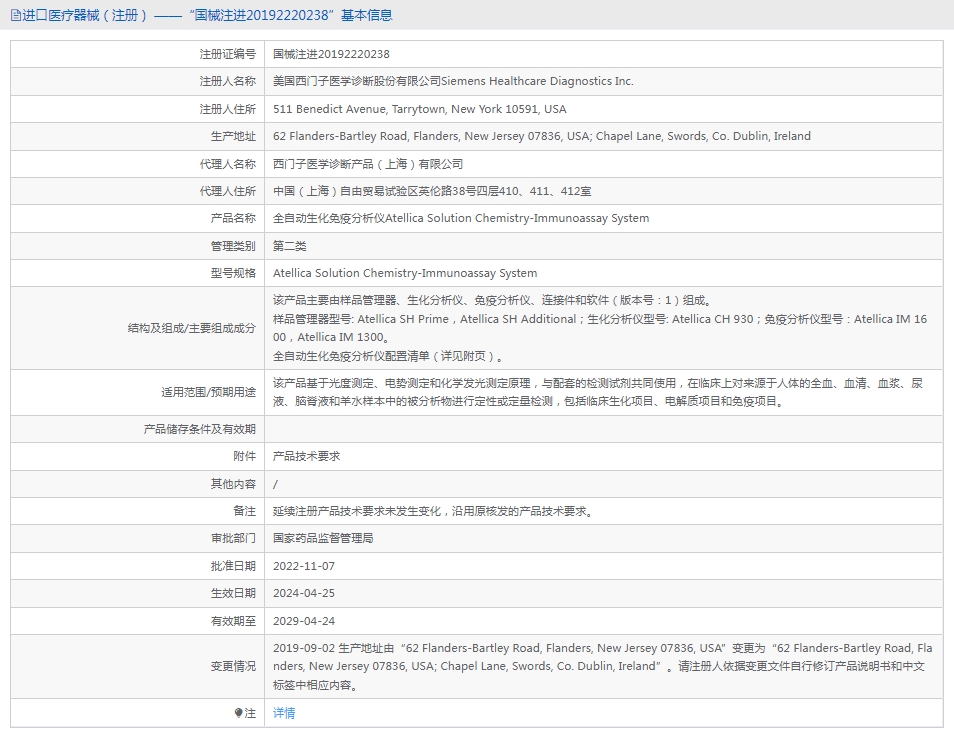Select the 第二类 value
Viewport: 954px width, 733px height.
click(290, 246)
